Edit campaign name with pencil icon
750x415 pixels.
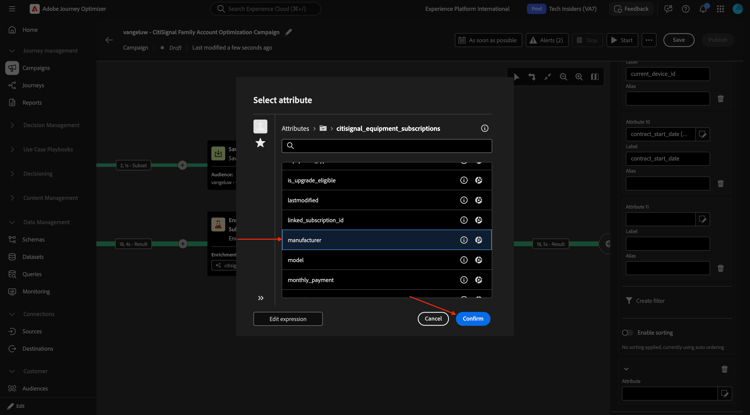click(x=288, y=32)
